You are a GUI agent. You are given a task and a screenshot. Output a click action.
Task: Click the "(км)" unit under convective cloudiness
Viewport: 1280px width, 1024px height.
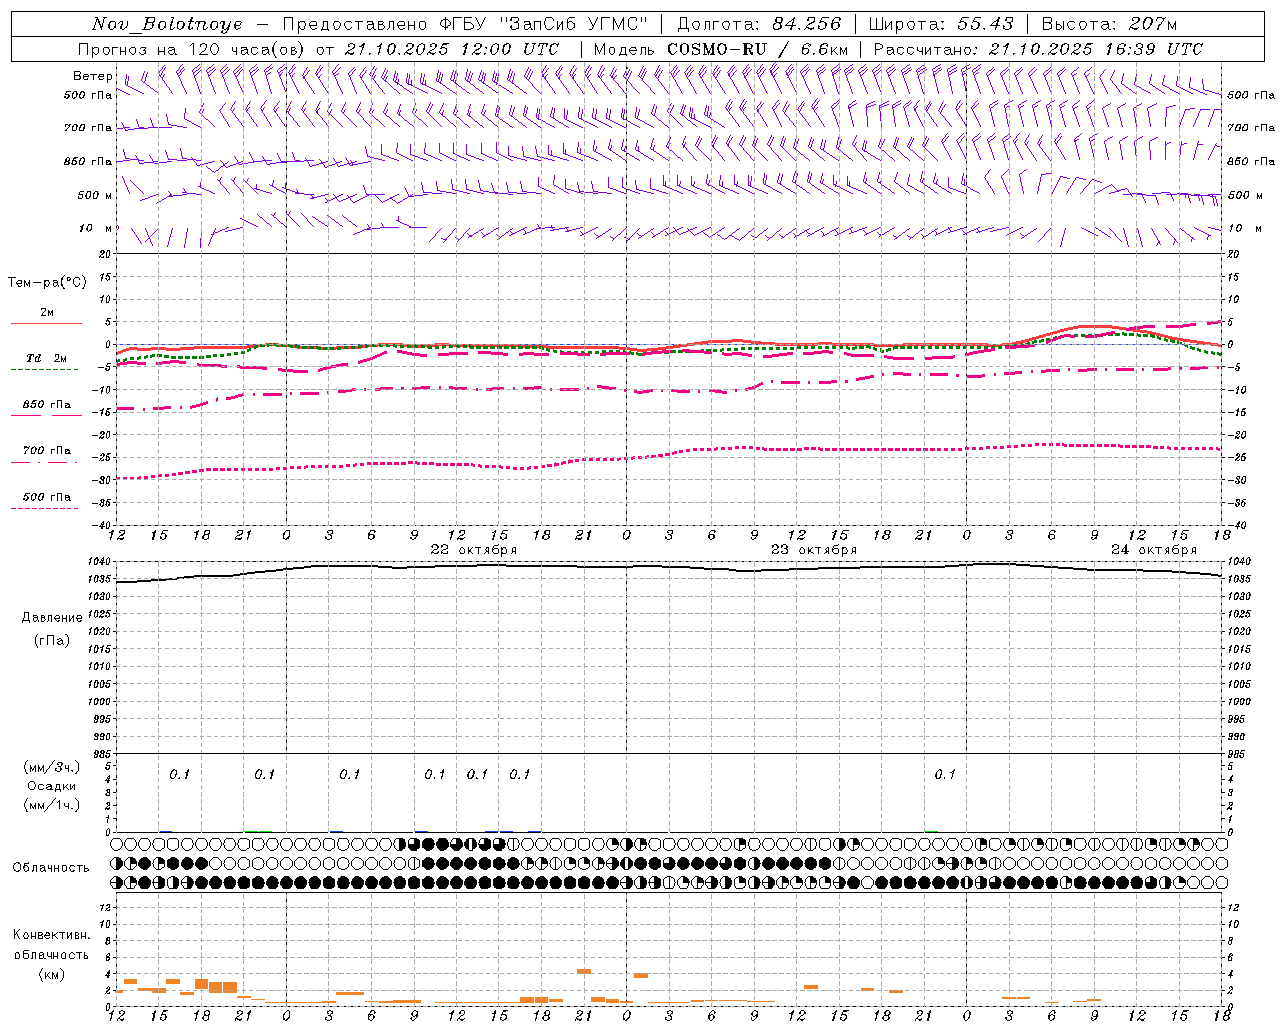(52, 974)
